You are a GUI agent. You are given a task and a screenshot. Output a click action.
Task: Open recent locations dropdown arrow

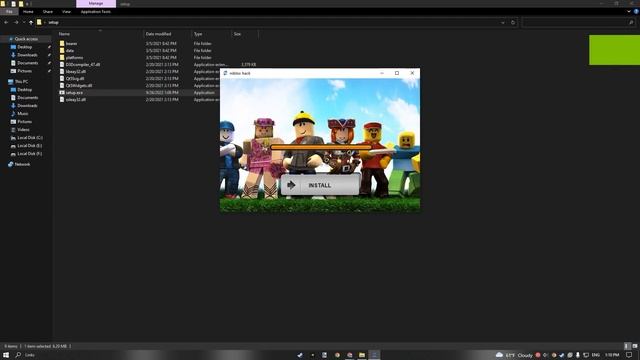click(24, 22)
